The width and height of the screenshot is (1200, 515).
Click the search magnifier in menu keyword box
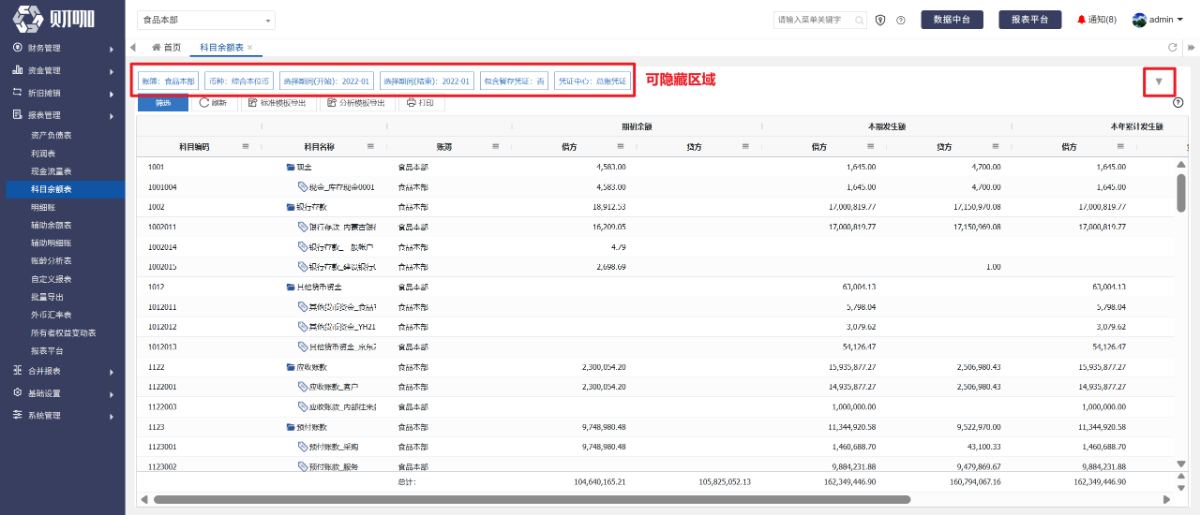click(861, 20)
